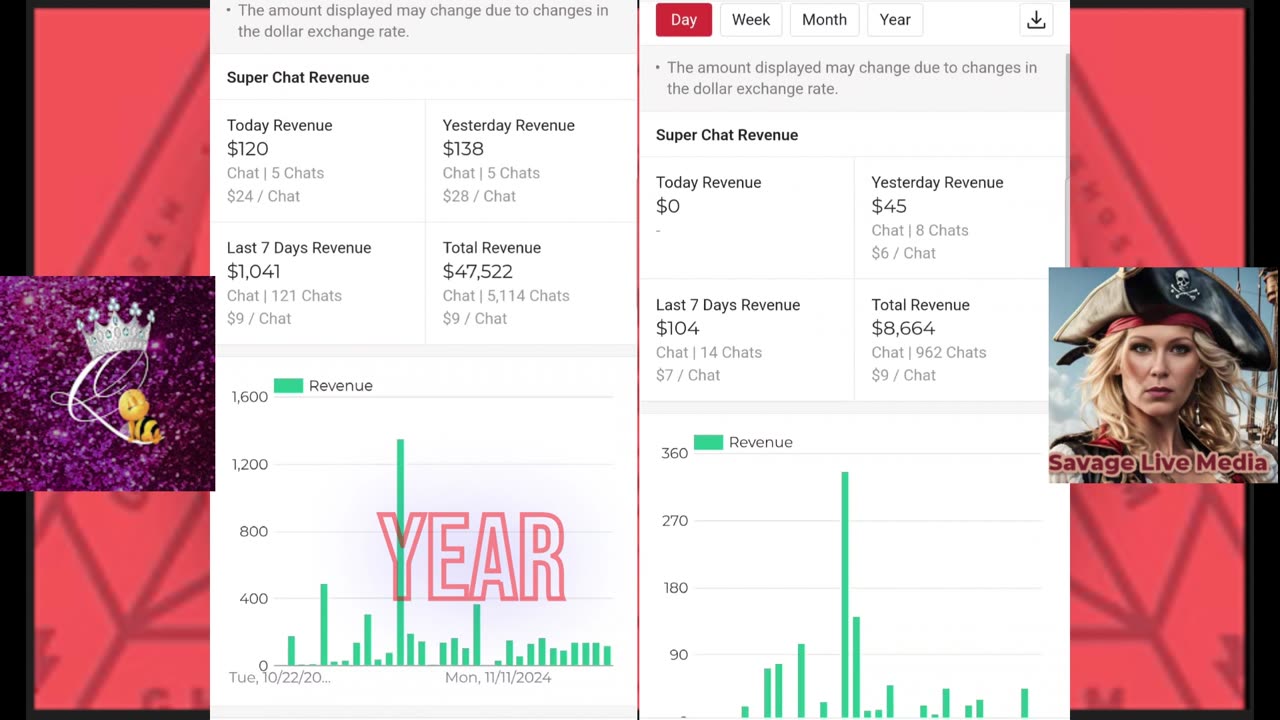1280x720 pixels.
Task: Click the right Super Chat Revenue heading
Action: [727, 135]
